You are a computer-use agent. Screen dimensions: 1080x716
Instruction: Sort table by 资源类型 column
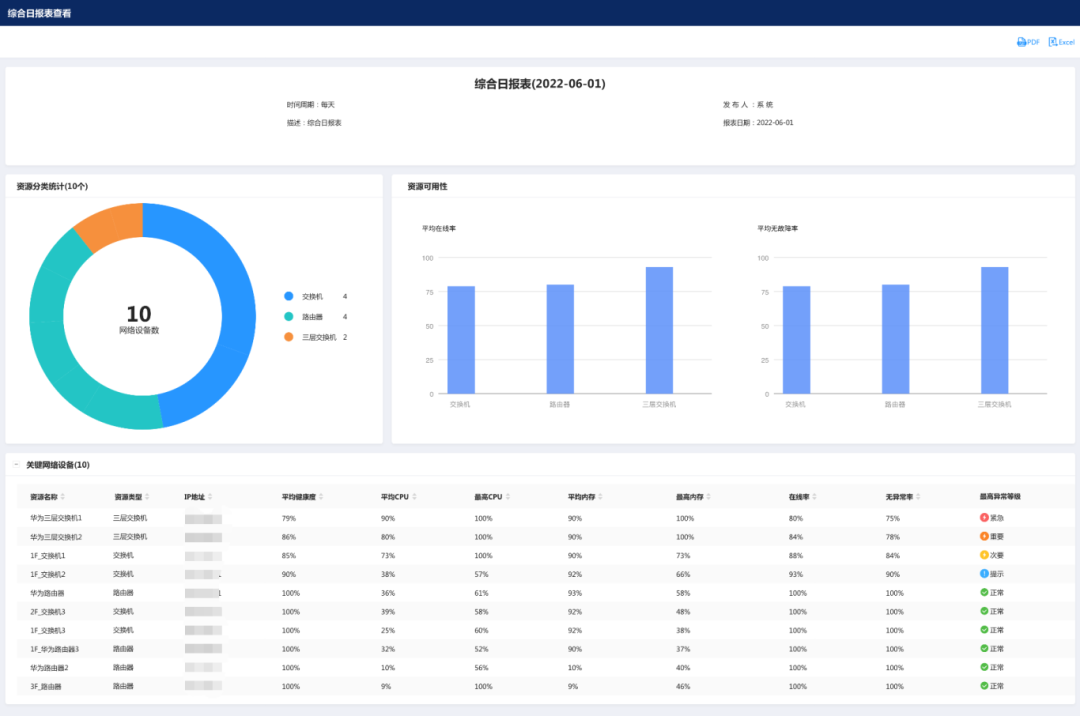[x=147, y=496]
